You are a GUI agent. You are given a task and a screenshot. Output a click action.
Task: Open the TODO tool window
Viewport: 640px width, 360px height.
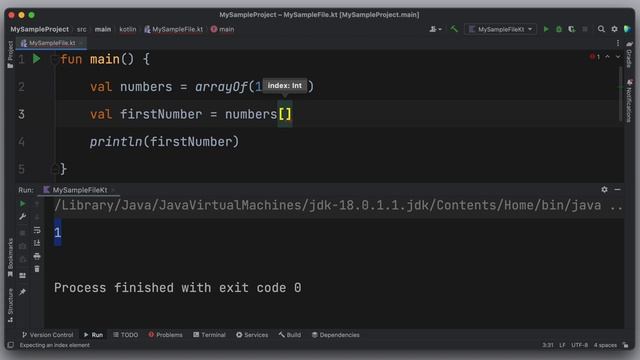click(126, 335)
